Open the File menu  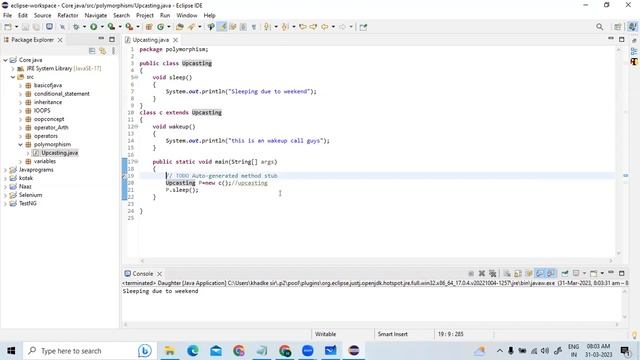7,15
